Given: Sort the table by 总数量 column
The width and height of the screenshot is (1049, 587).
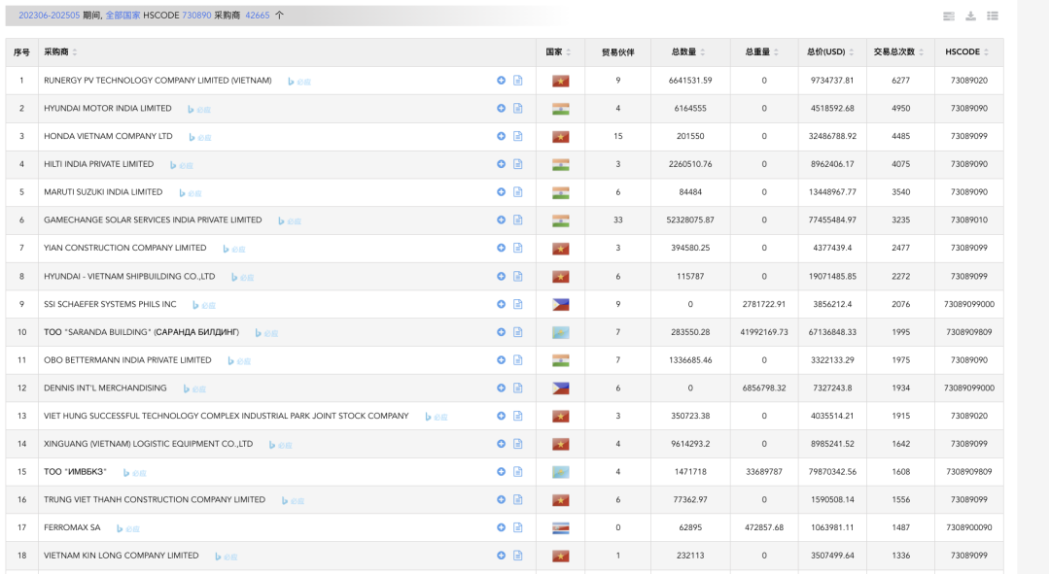Looking at the screenshot, I should [688, 52].
